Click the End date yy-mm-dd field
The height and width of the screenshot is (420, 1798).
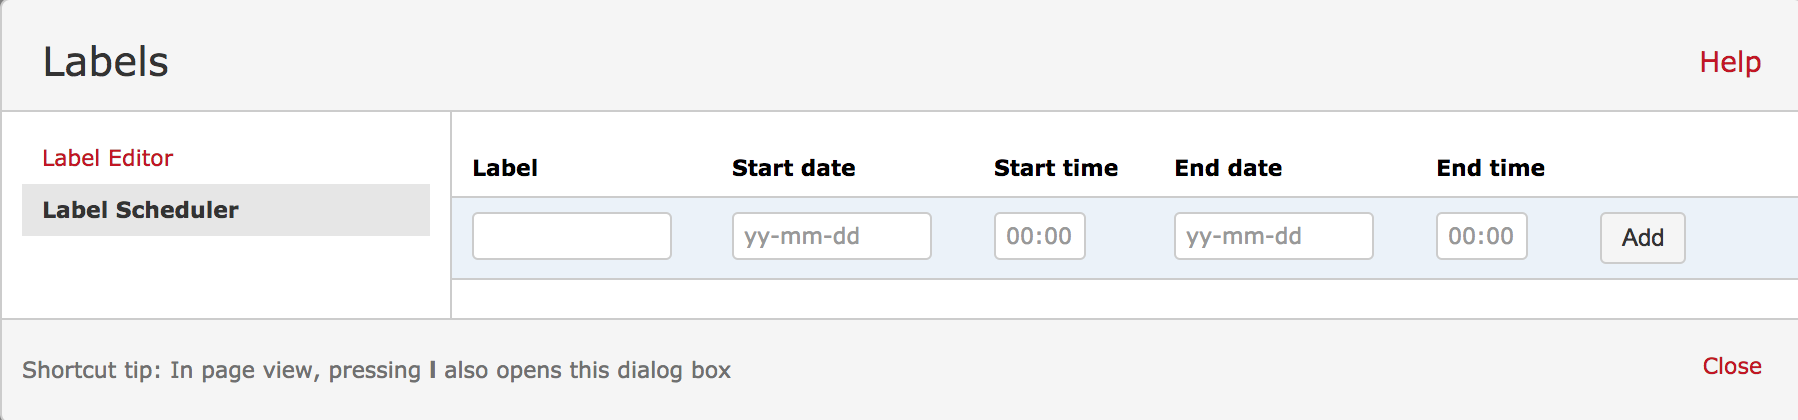point(1273,236)
